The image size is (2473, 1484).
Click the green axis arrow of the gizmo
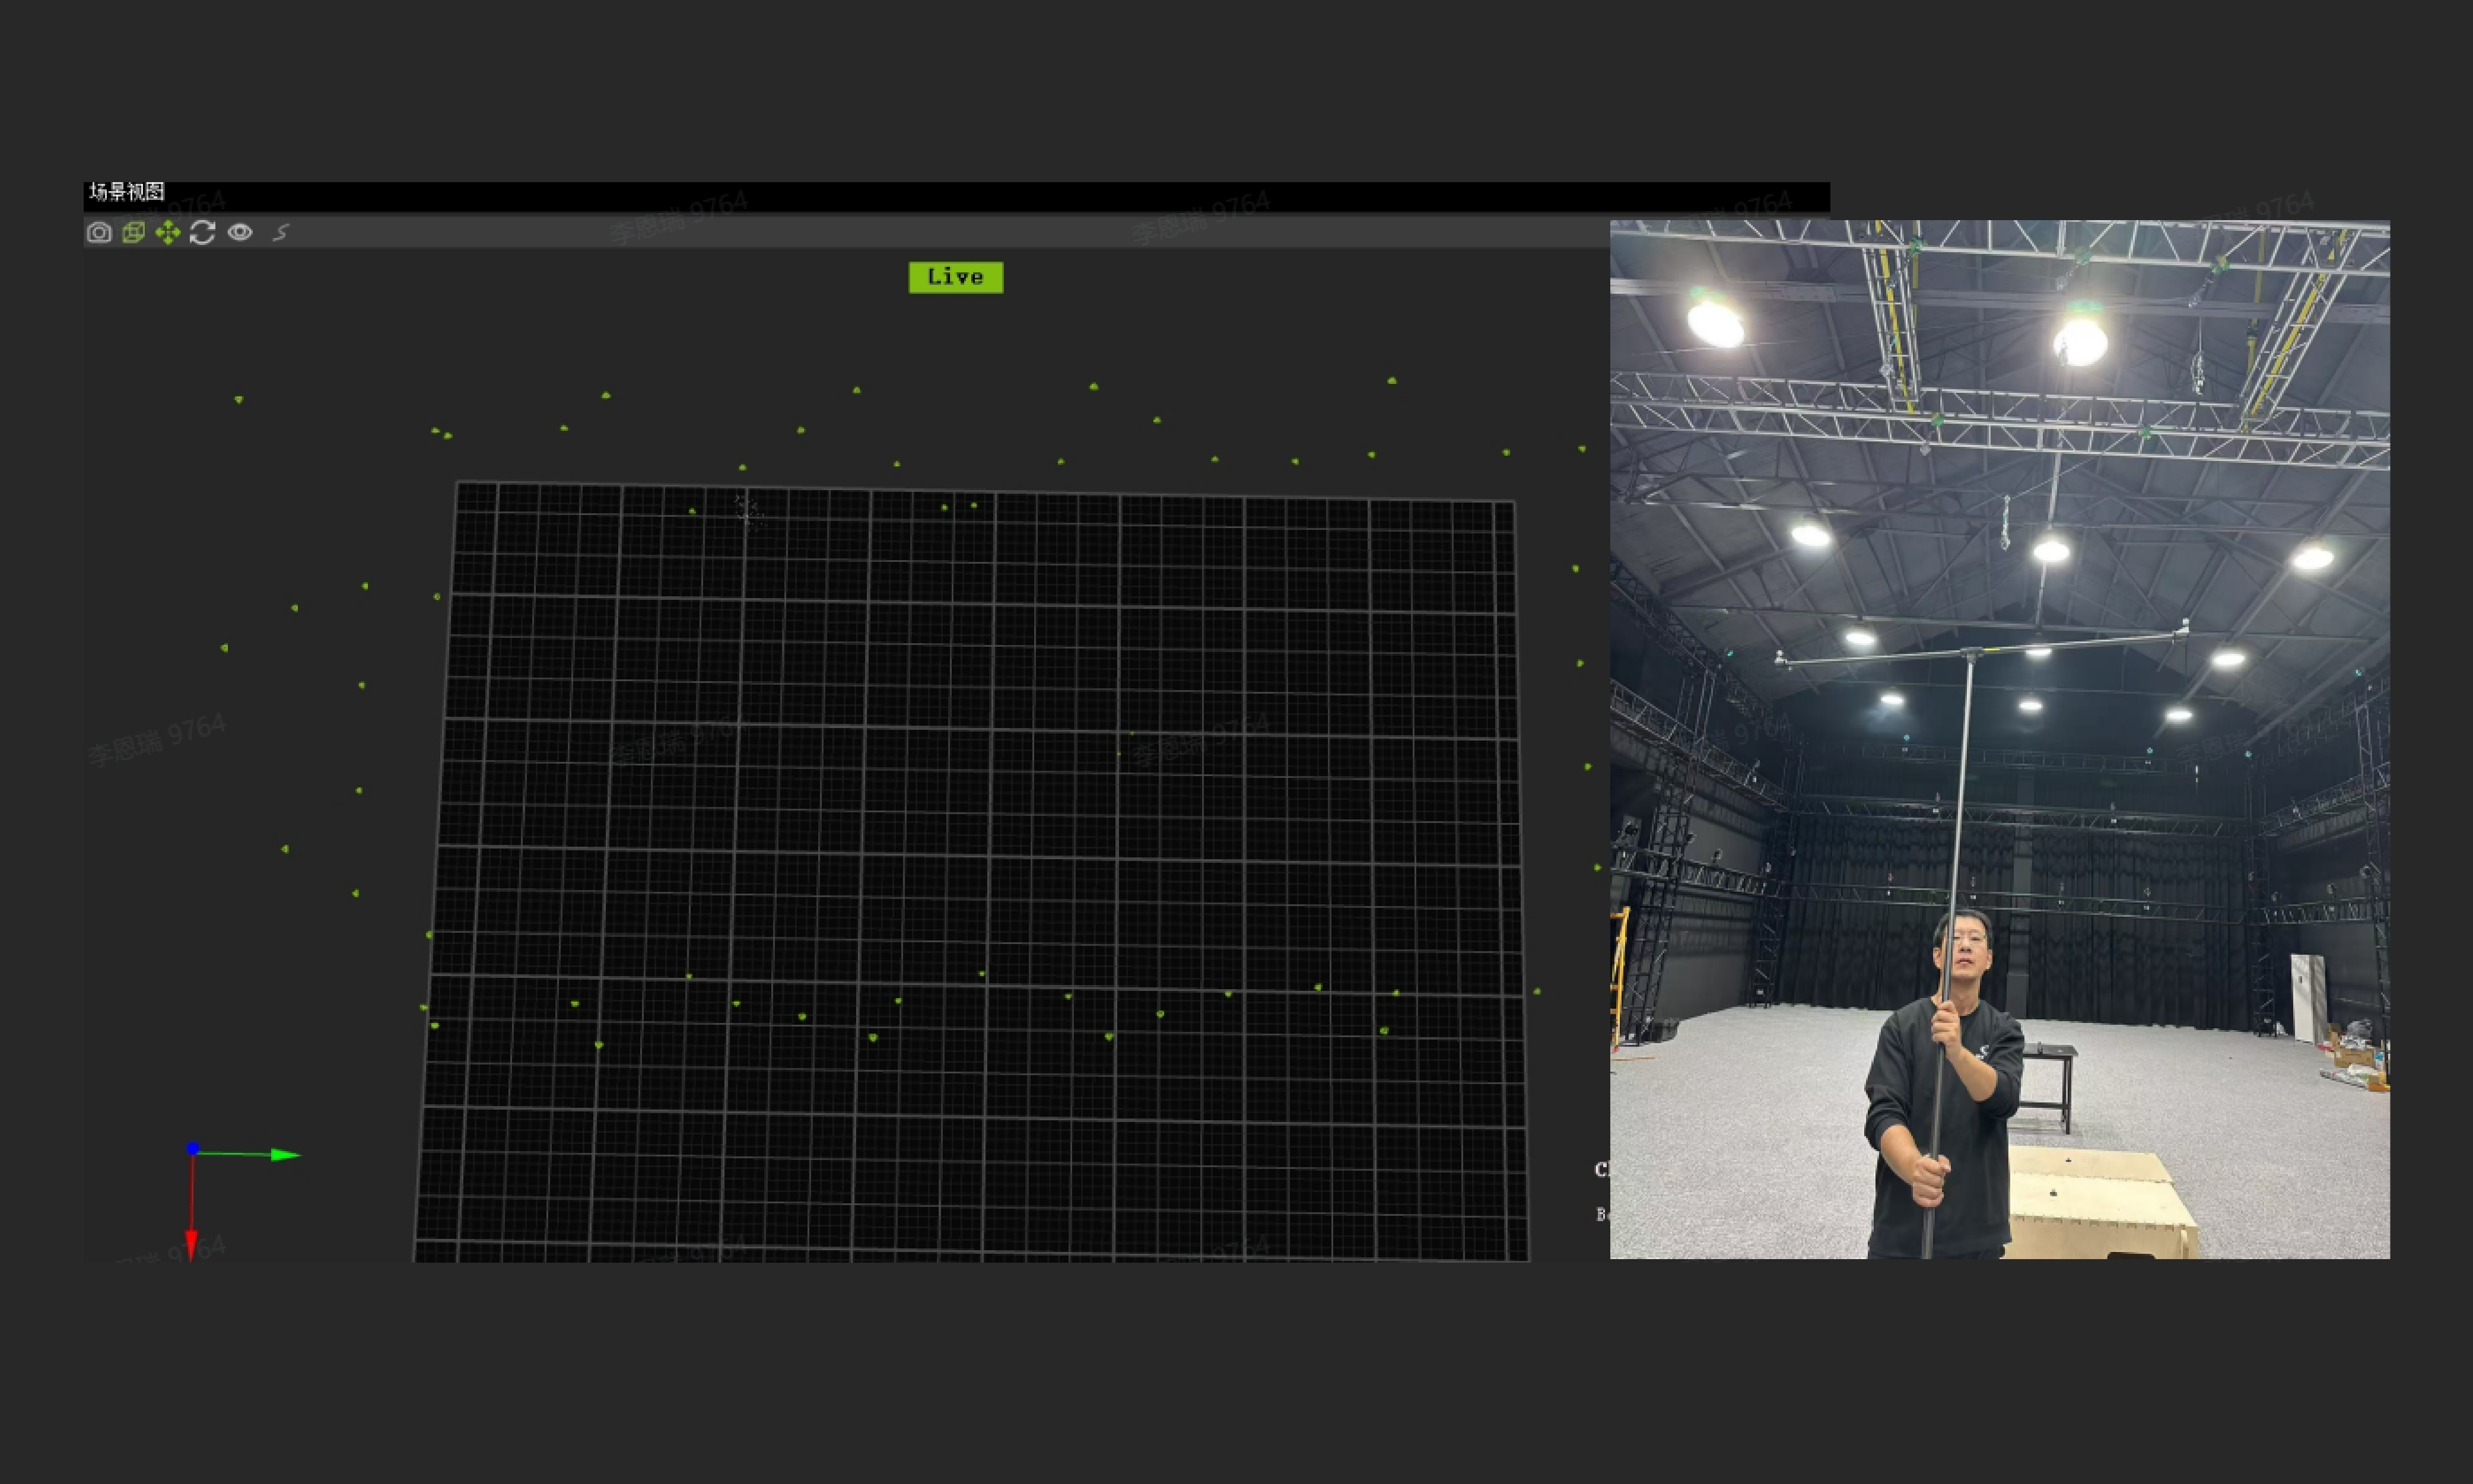pyautogui.click(x=284, y=1155)
